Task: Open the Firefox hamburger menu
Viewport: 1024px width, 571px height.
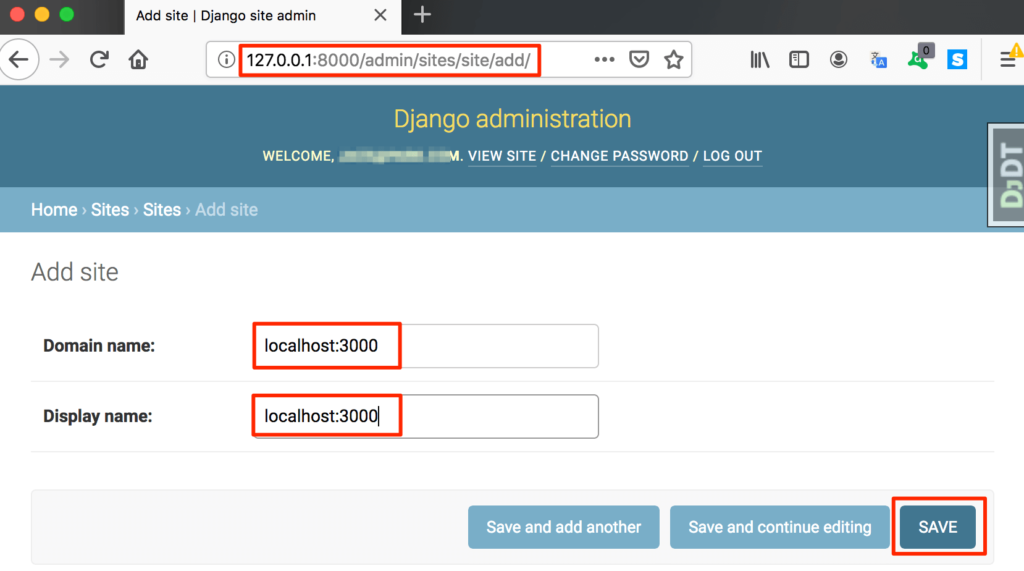Action: [1008, 59]
